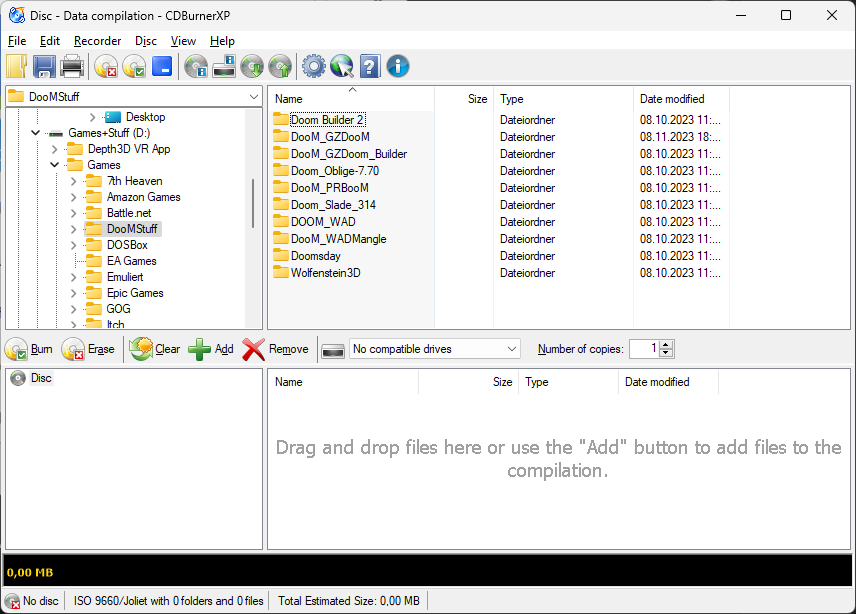Select Epic Games in folder tree

click(x=135, y=293)
